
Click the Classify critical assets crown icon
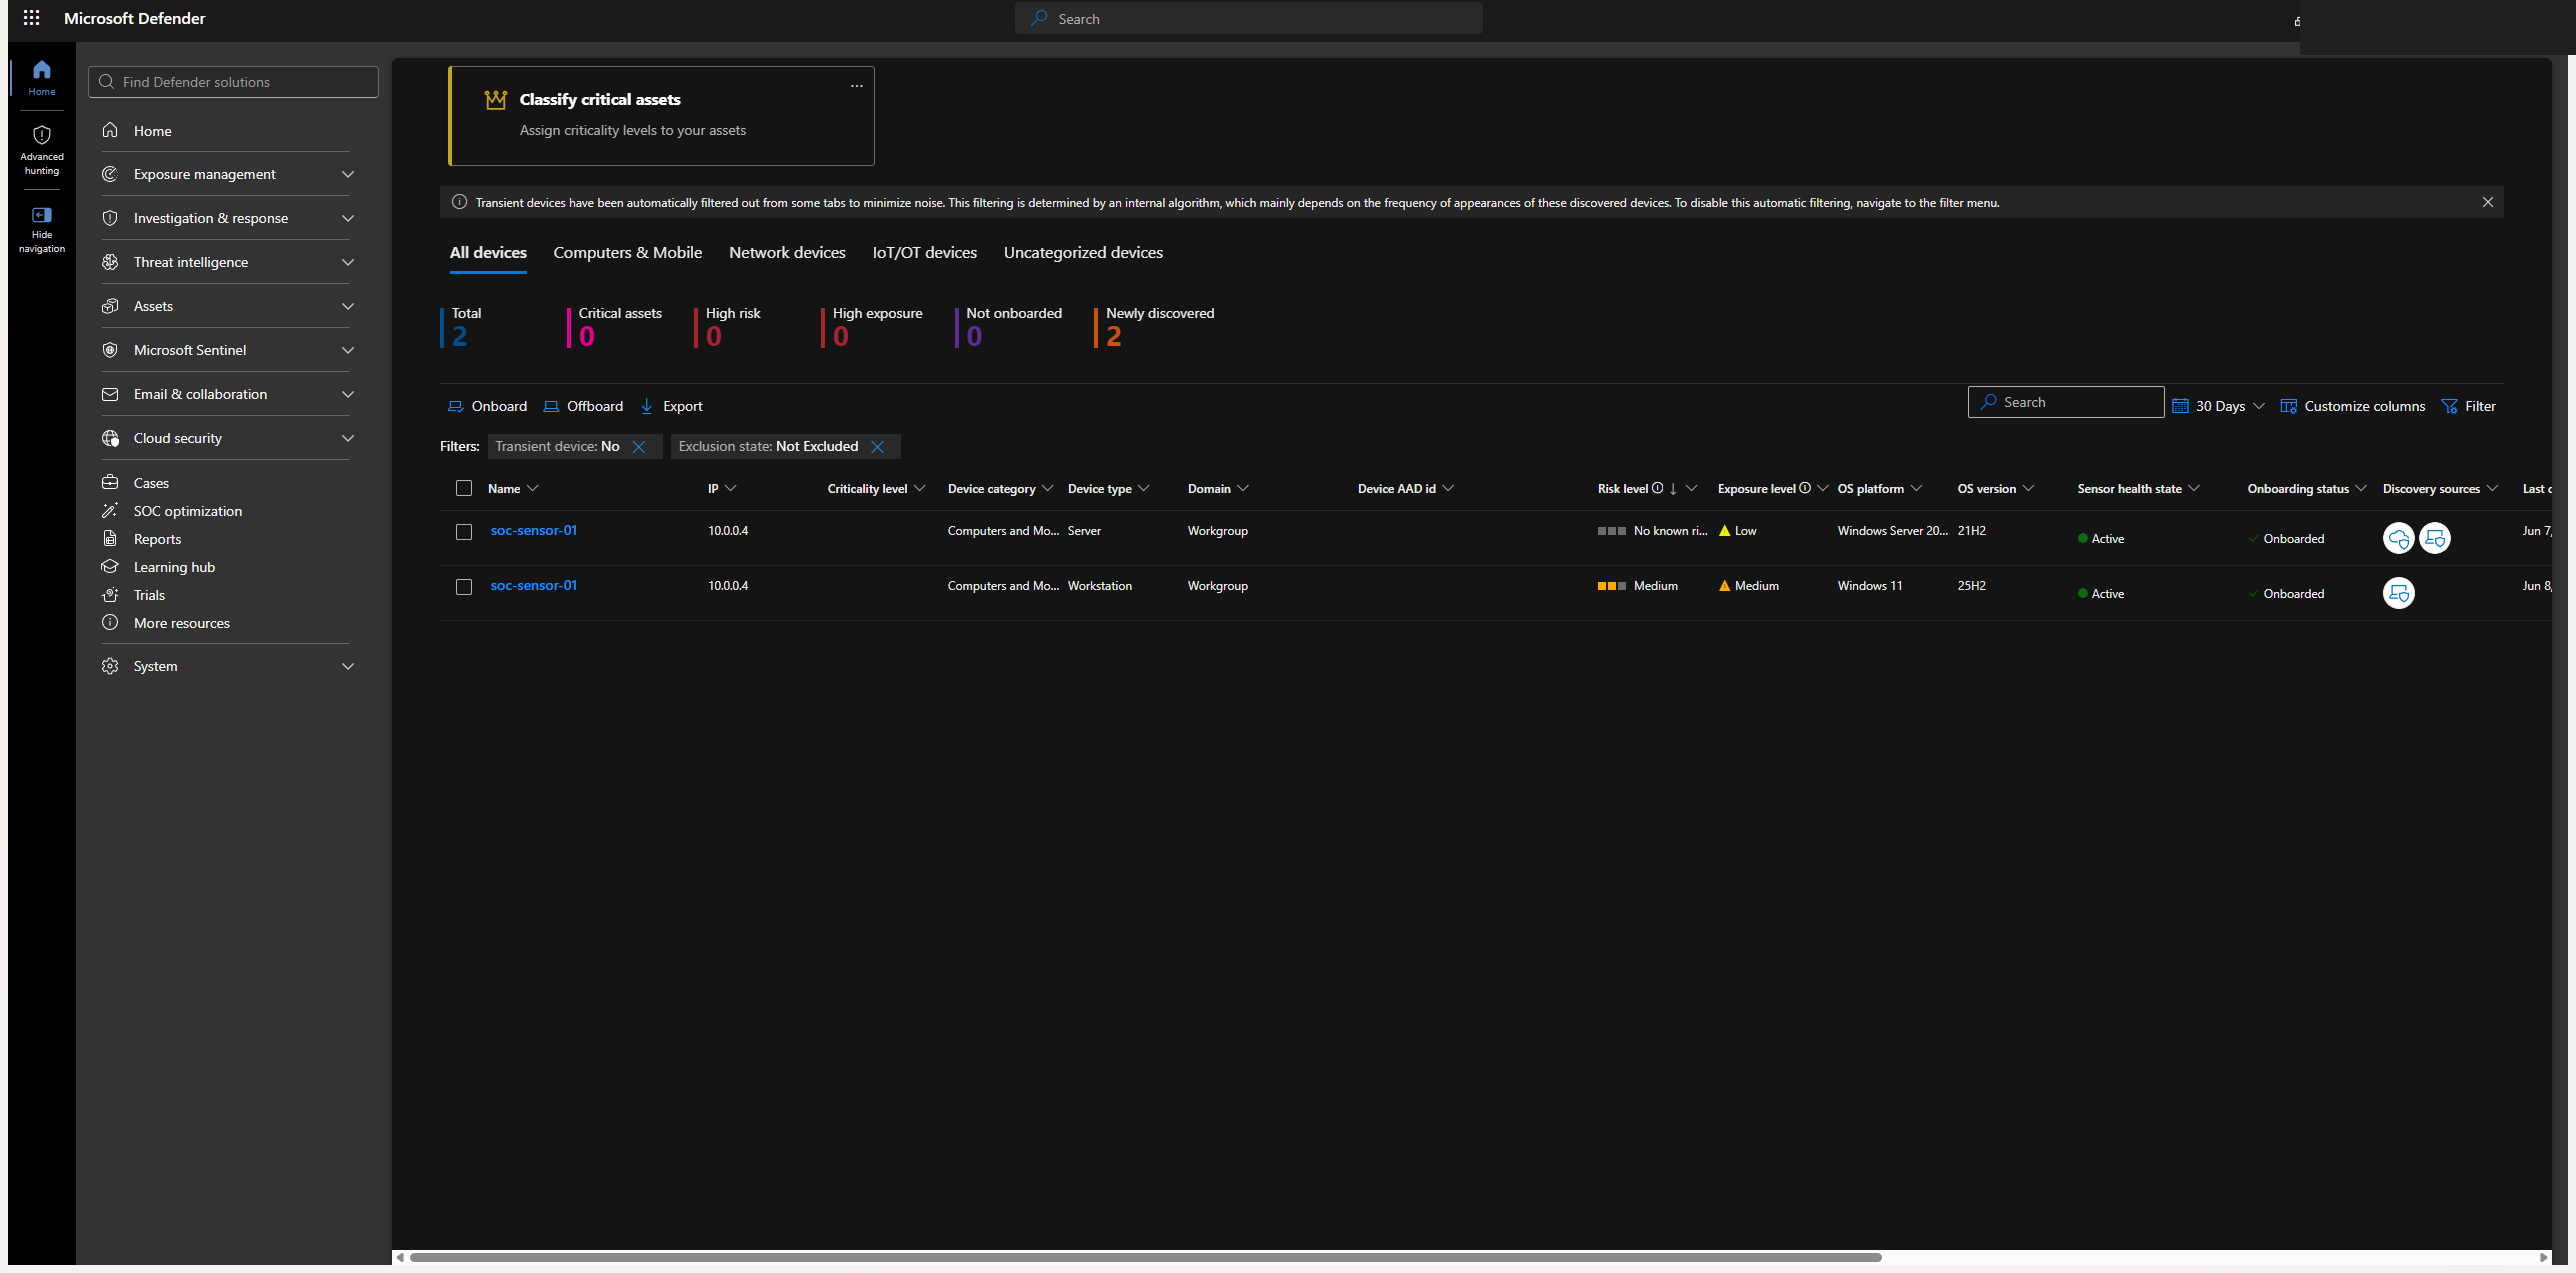[495, 99]
